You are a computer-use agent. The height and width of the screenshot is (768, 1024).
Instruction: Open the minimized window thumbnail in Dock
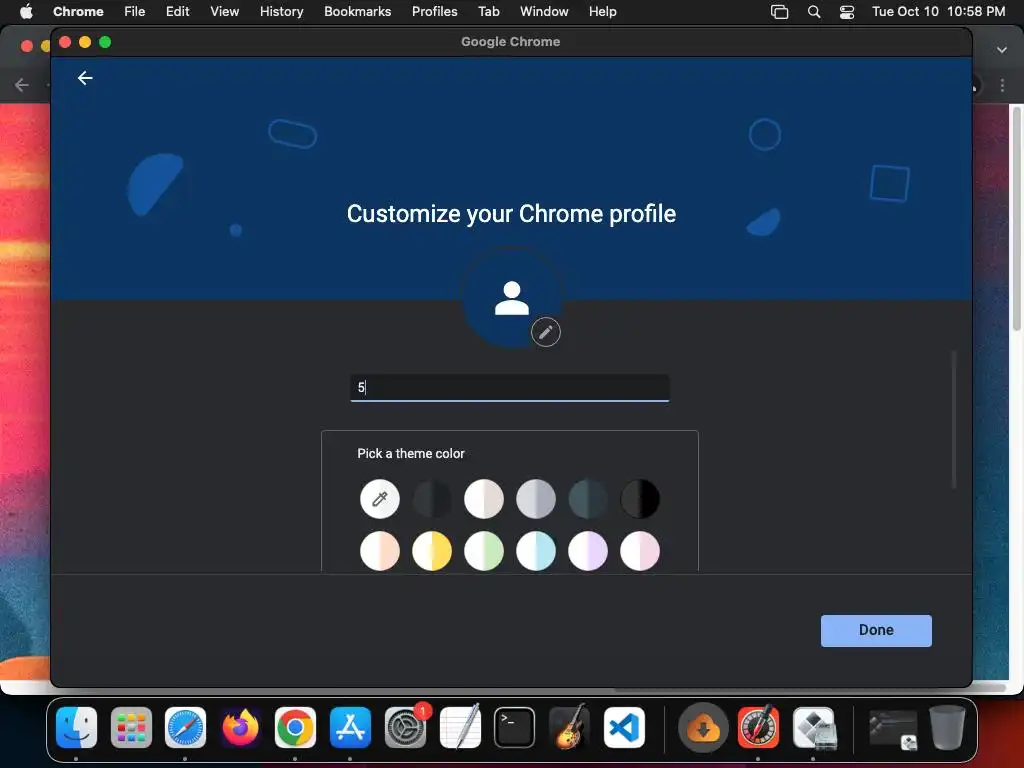(x=893, y=729)
